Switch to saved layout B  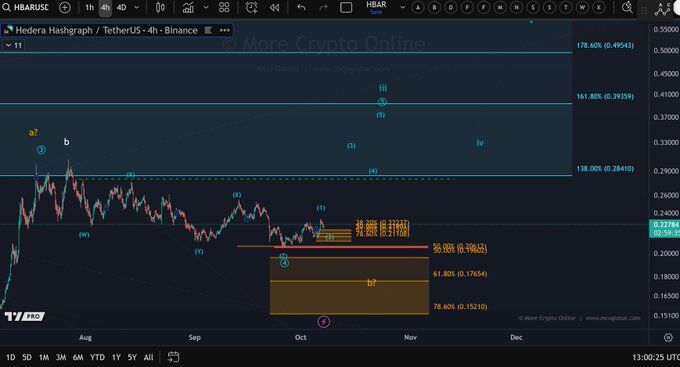click(434, 7)
